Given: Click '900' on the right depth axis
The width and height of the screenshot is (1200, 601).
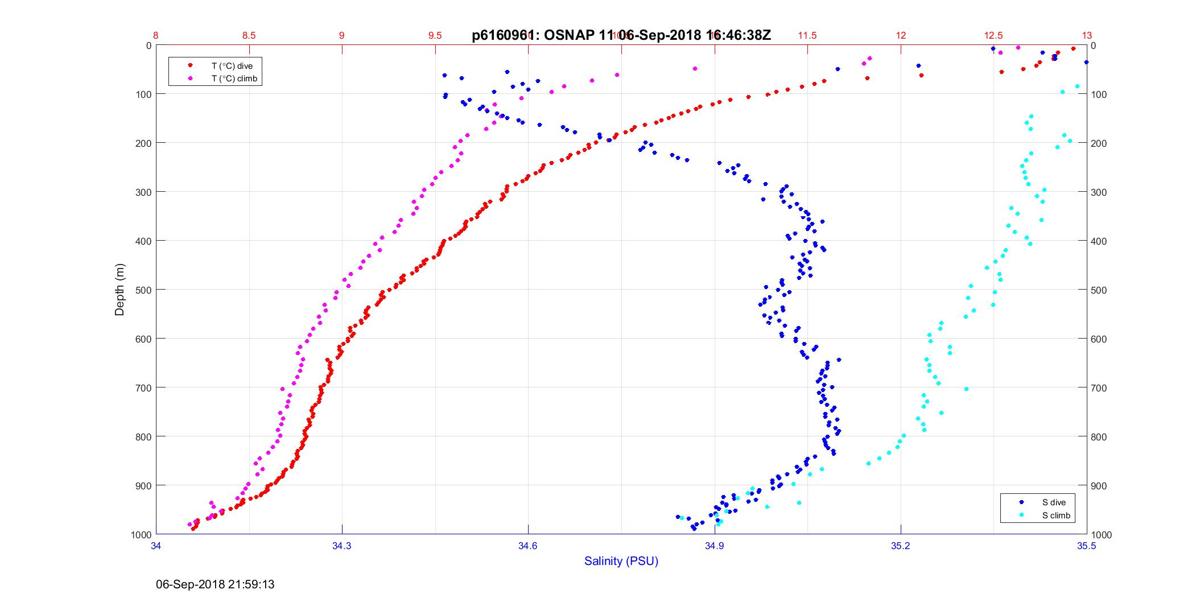Looking at the screenshot, I should click(x=1100, y=486).
